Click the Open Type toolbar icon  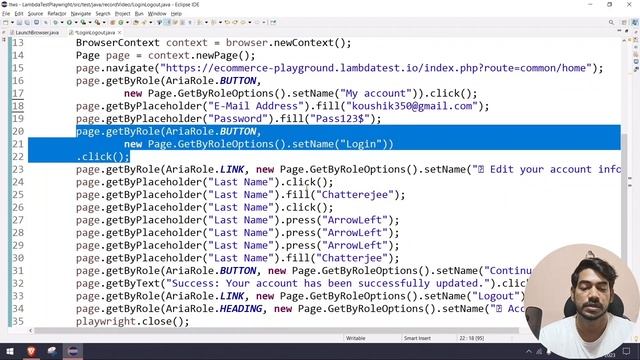136,22
